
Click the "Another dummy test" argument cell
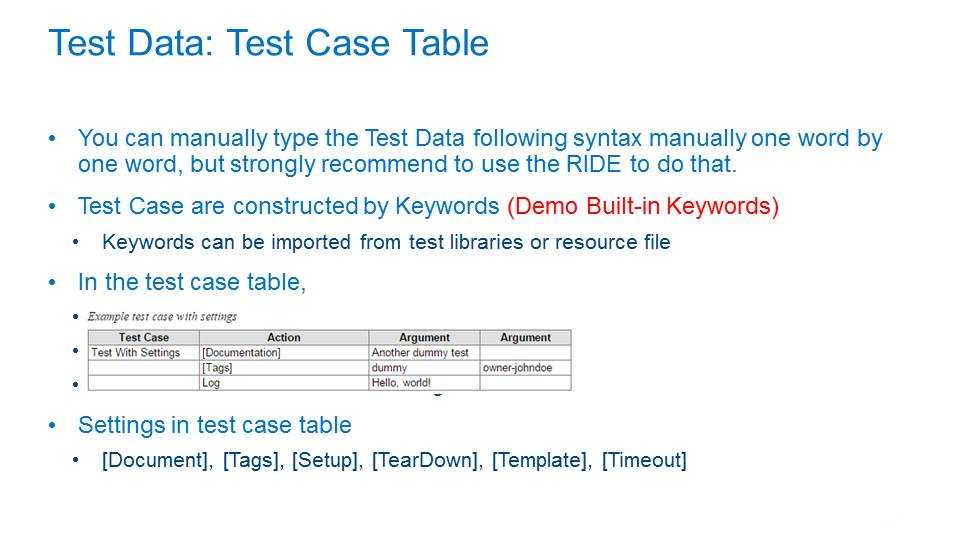(419, 352)
